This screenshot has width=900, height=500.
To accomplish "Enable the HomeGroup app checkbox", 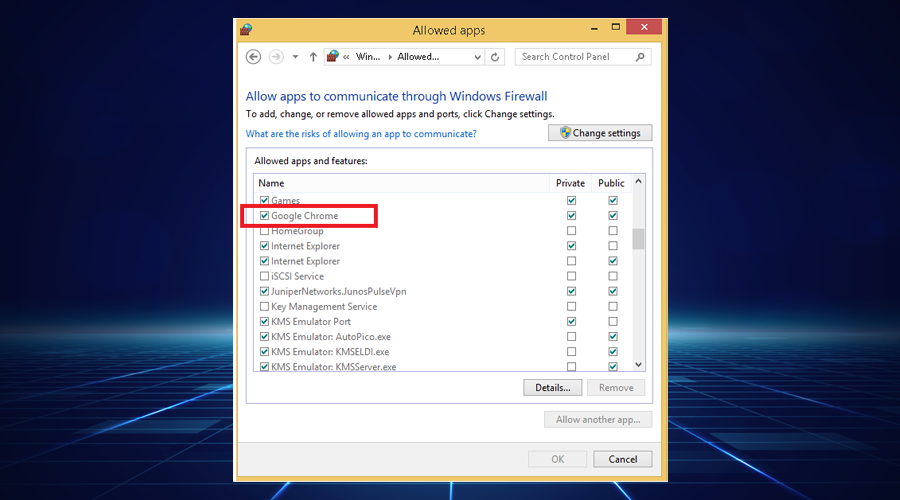I will click(264, 231).
